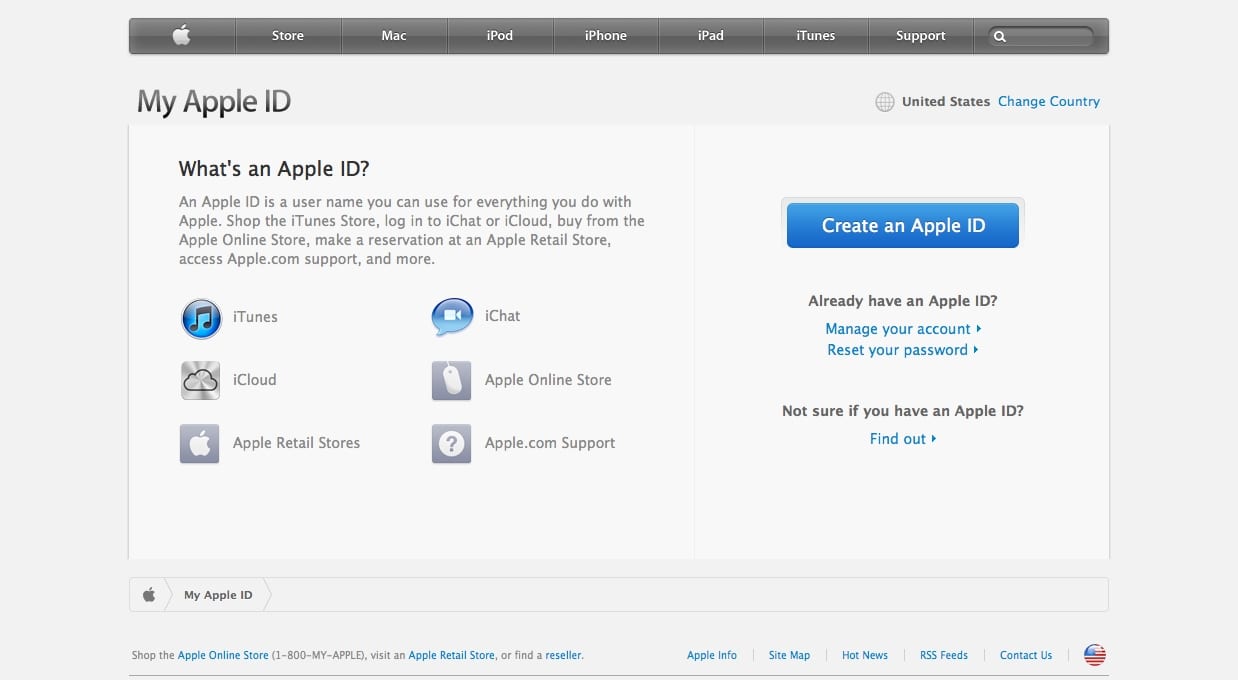
Task: Click the magnifying glass search icon
Action: (x=999, y=37)
